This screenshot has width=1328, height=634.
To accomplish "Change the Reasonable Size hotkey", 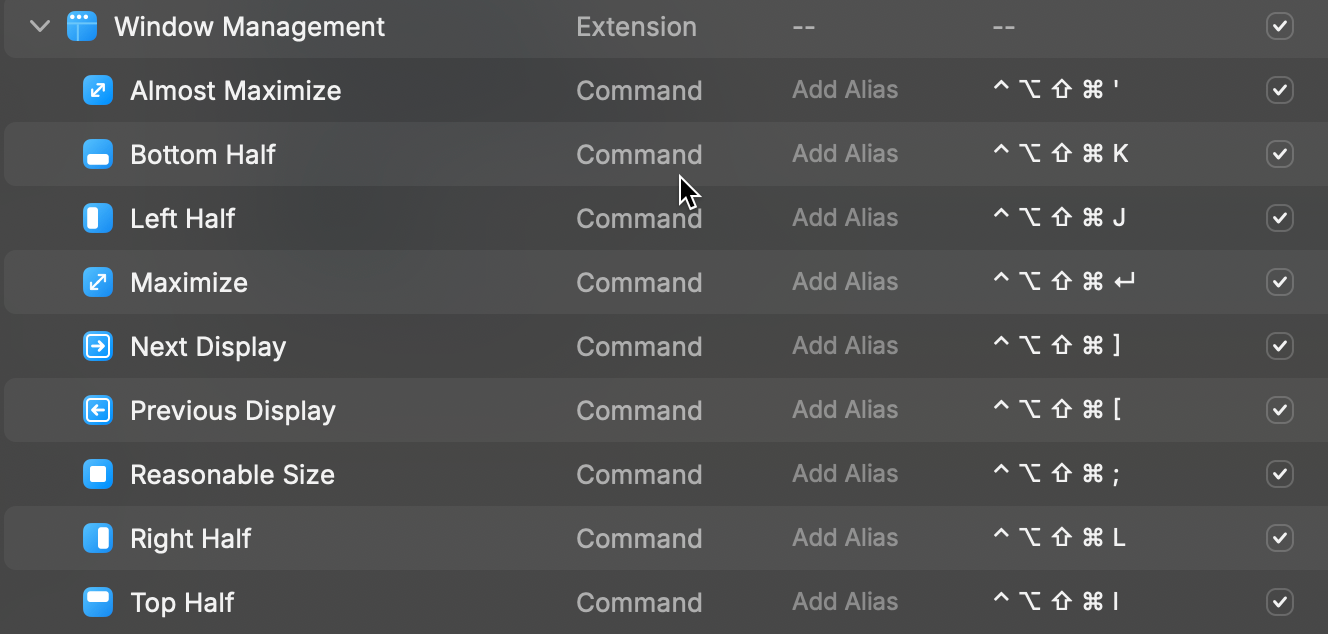I will (x=1056, y=475).
